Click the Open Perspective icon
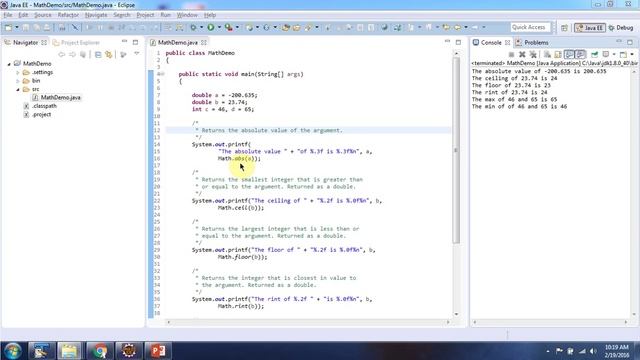The width and height of the screenshot is (640, 360). [x=564, y=28]
